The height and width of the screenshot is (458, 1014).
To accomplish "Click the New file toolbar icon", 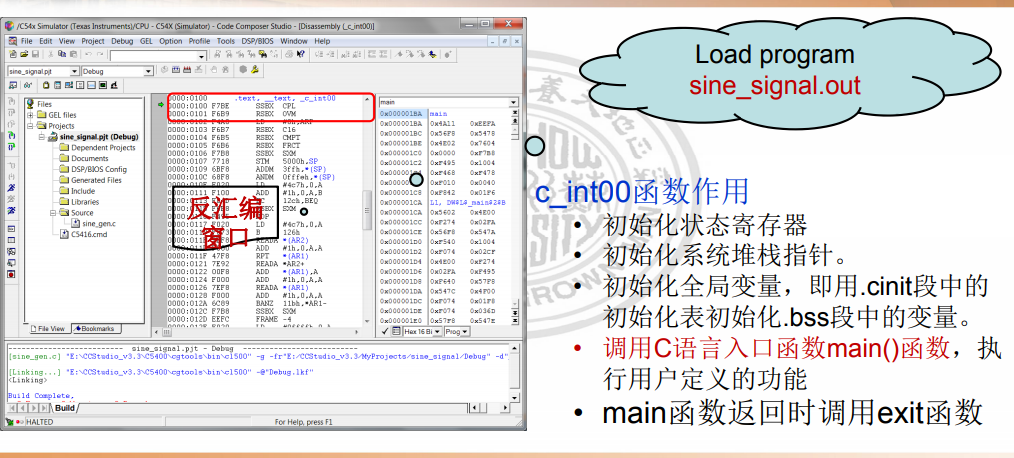I will (12, 54).
